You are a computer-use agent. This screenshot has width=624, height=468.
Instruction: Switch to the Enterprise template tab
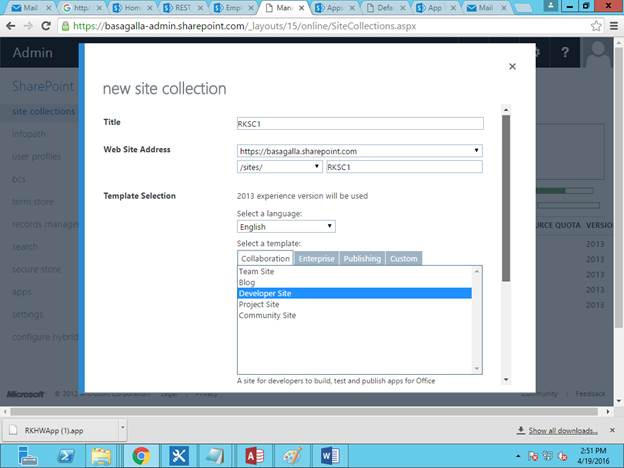click(x=316, y=259)
